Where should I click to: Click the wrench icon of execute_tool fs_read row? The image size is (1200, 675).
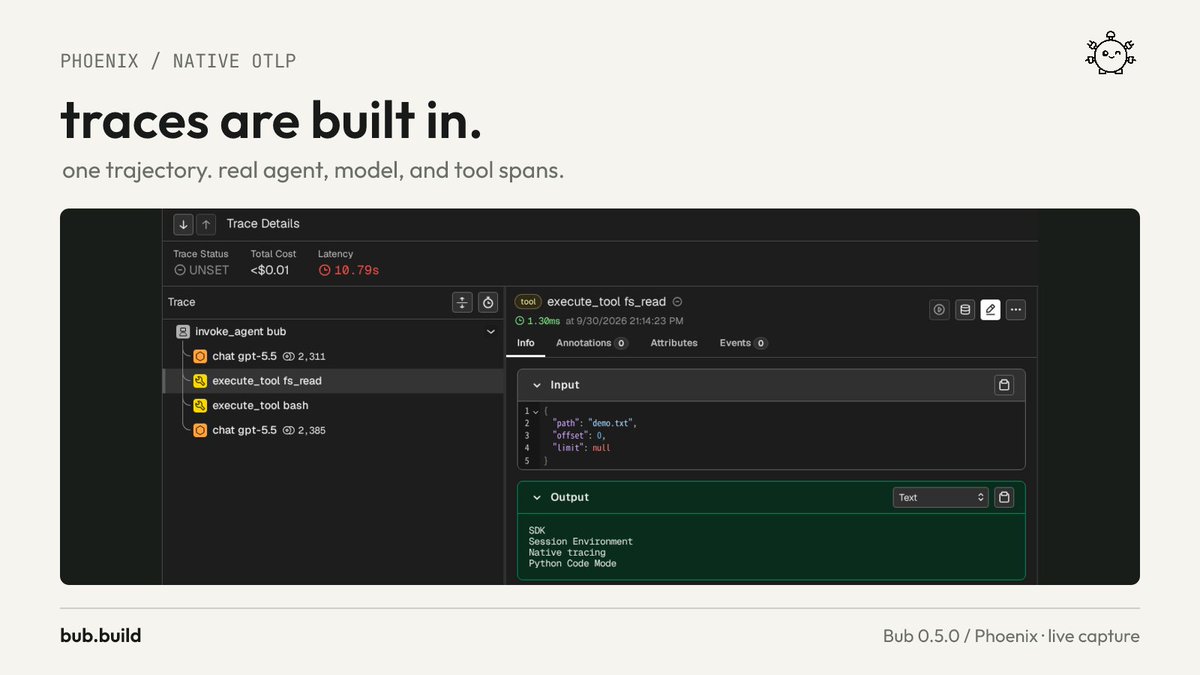click(200, 381)
